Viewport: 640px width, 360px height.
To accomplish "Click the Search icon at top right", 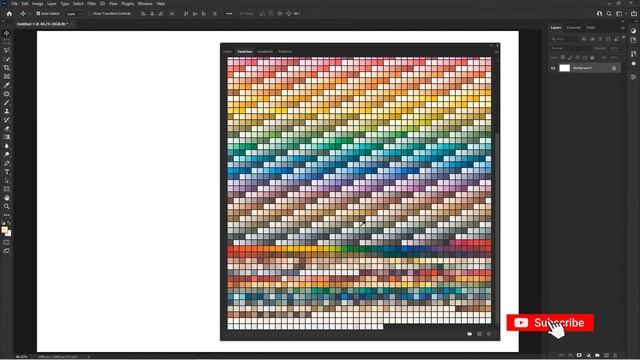I will coord(609,13).
